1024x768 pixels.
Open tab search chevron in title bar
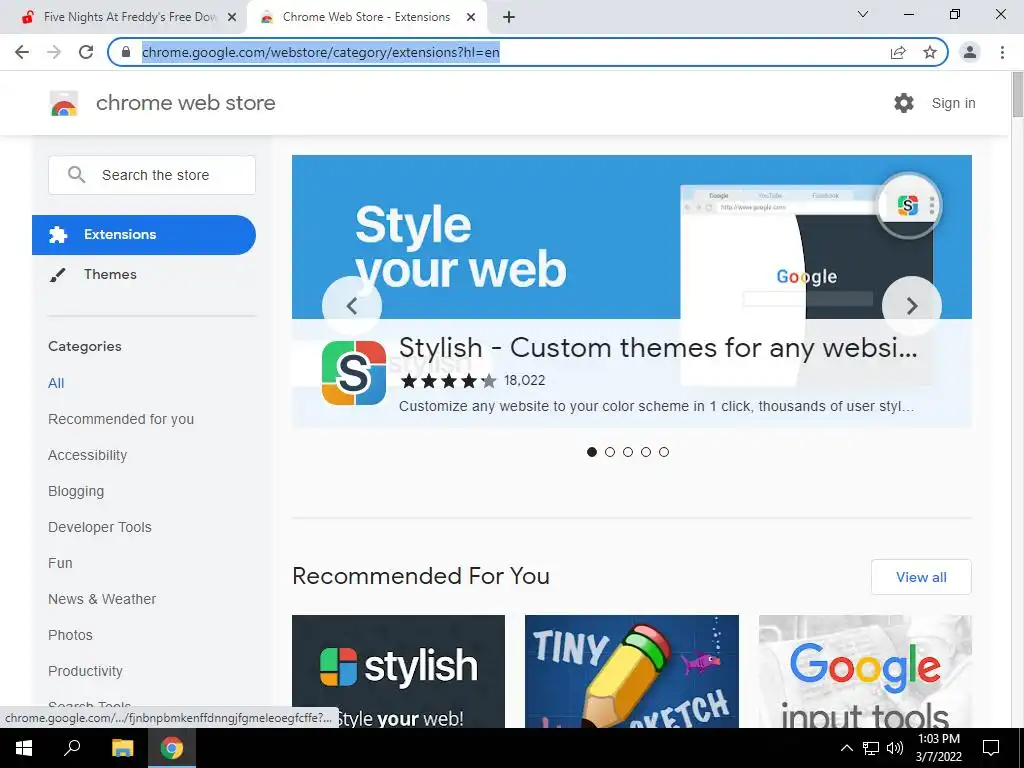863,14
